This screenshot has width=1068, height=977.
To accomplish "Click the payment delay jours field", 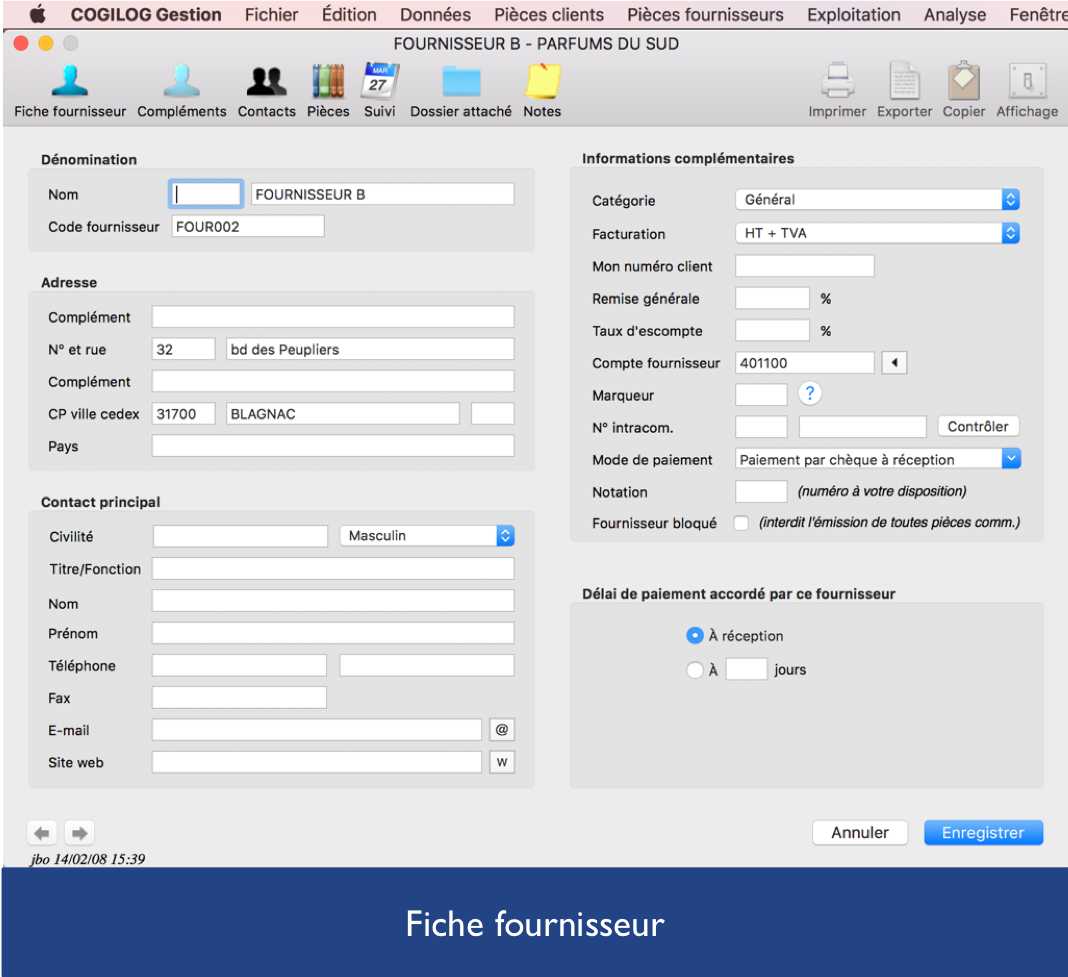I will (747, 669).
